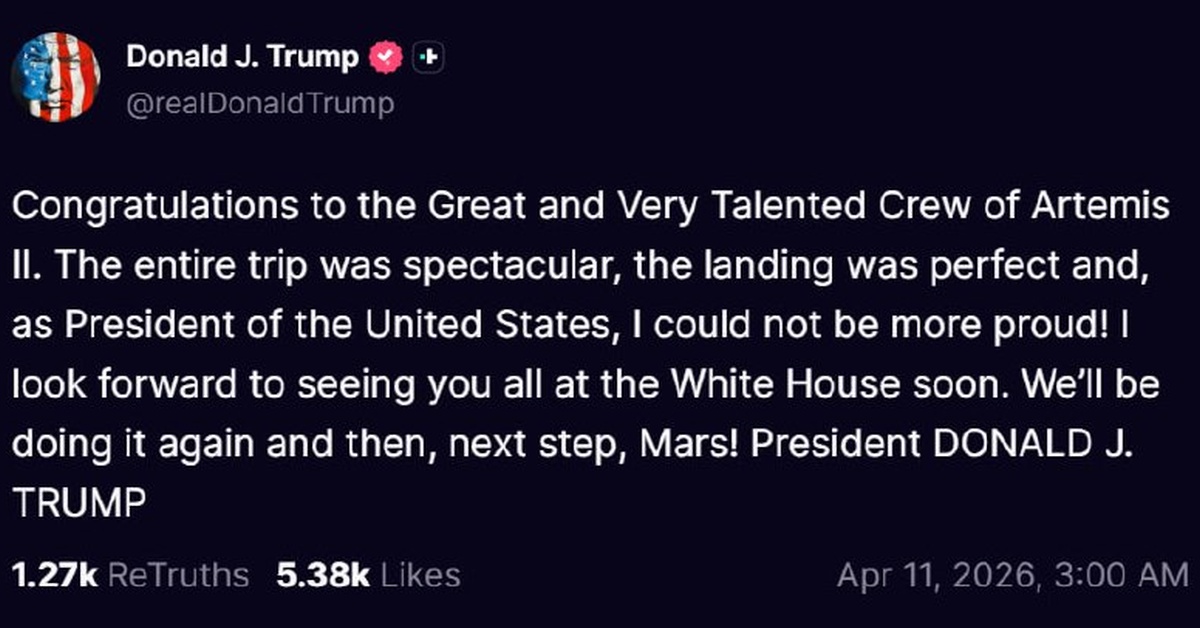Click the Apr 11, 2026 post date
Screen dimensions: 1200x628
tap(932, 576)
